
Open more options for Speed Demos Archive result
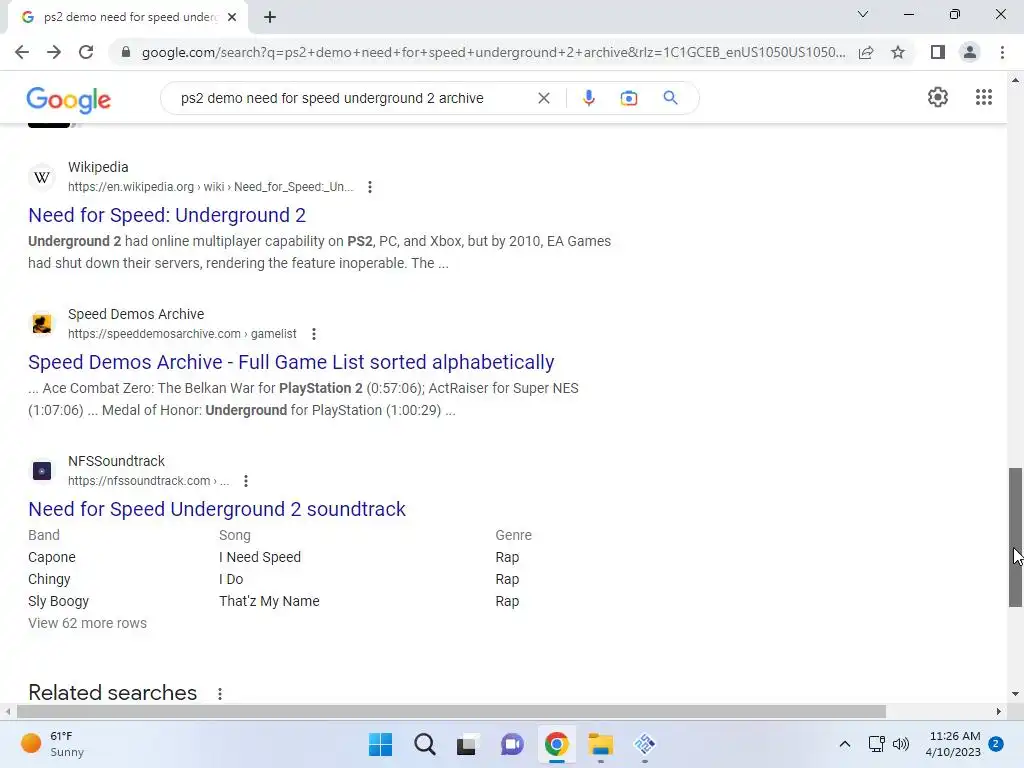pos(313,334)
